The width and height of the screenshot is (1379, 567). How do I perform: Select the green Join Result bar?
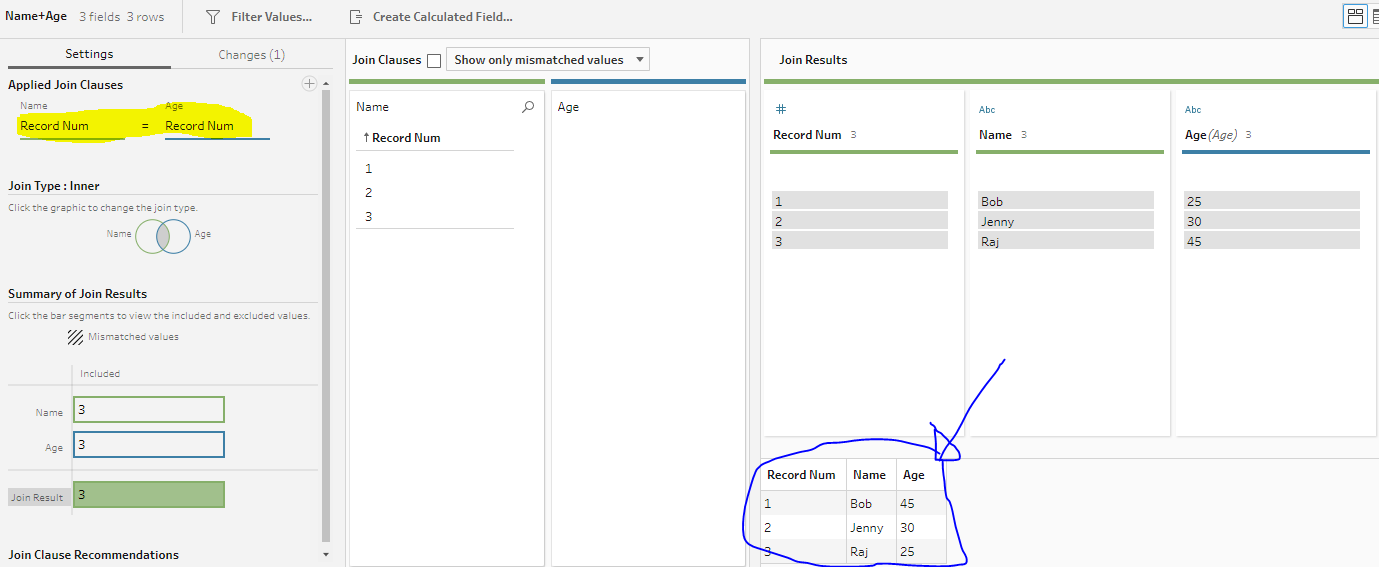coord(149,495)
